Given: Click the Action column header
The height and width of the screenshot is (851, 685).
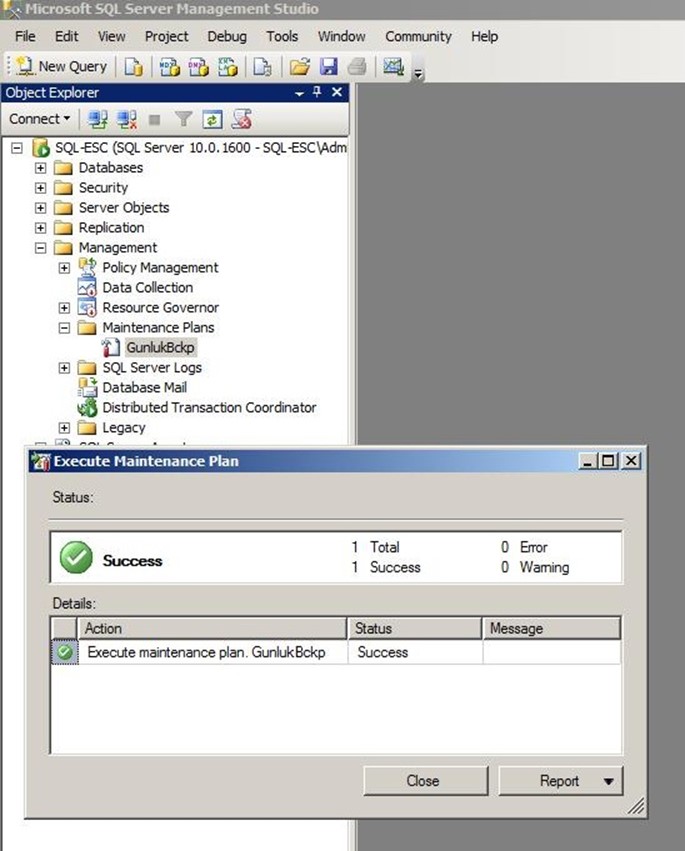Looking at the screenshot, I should click(x=212, y=628).
